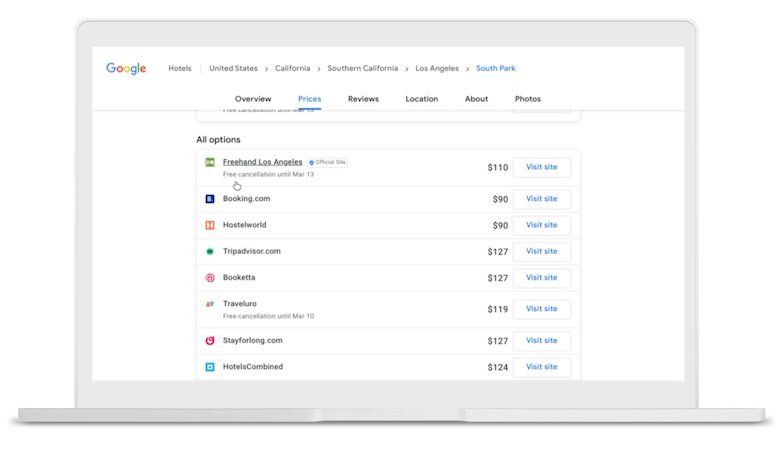Screen dimensions: 780x450
Task: Click the Stayforlong.com red logo icon
Action: [x=210, y=341]
